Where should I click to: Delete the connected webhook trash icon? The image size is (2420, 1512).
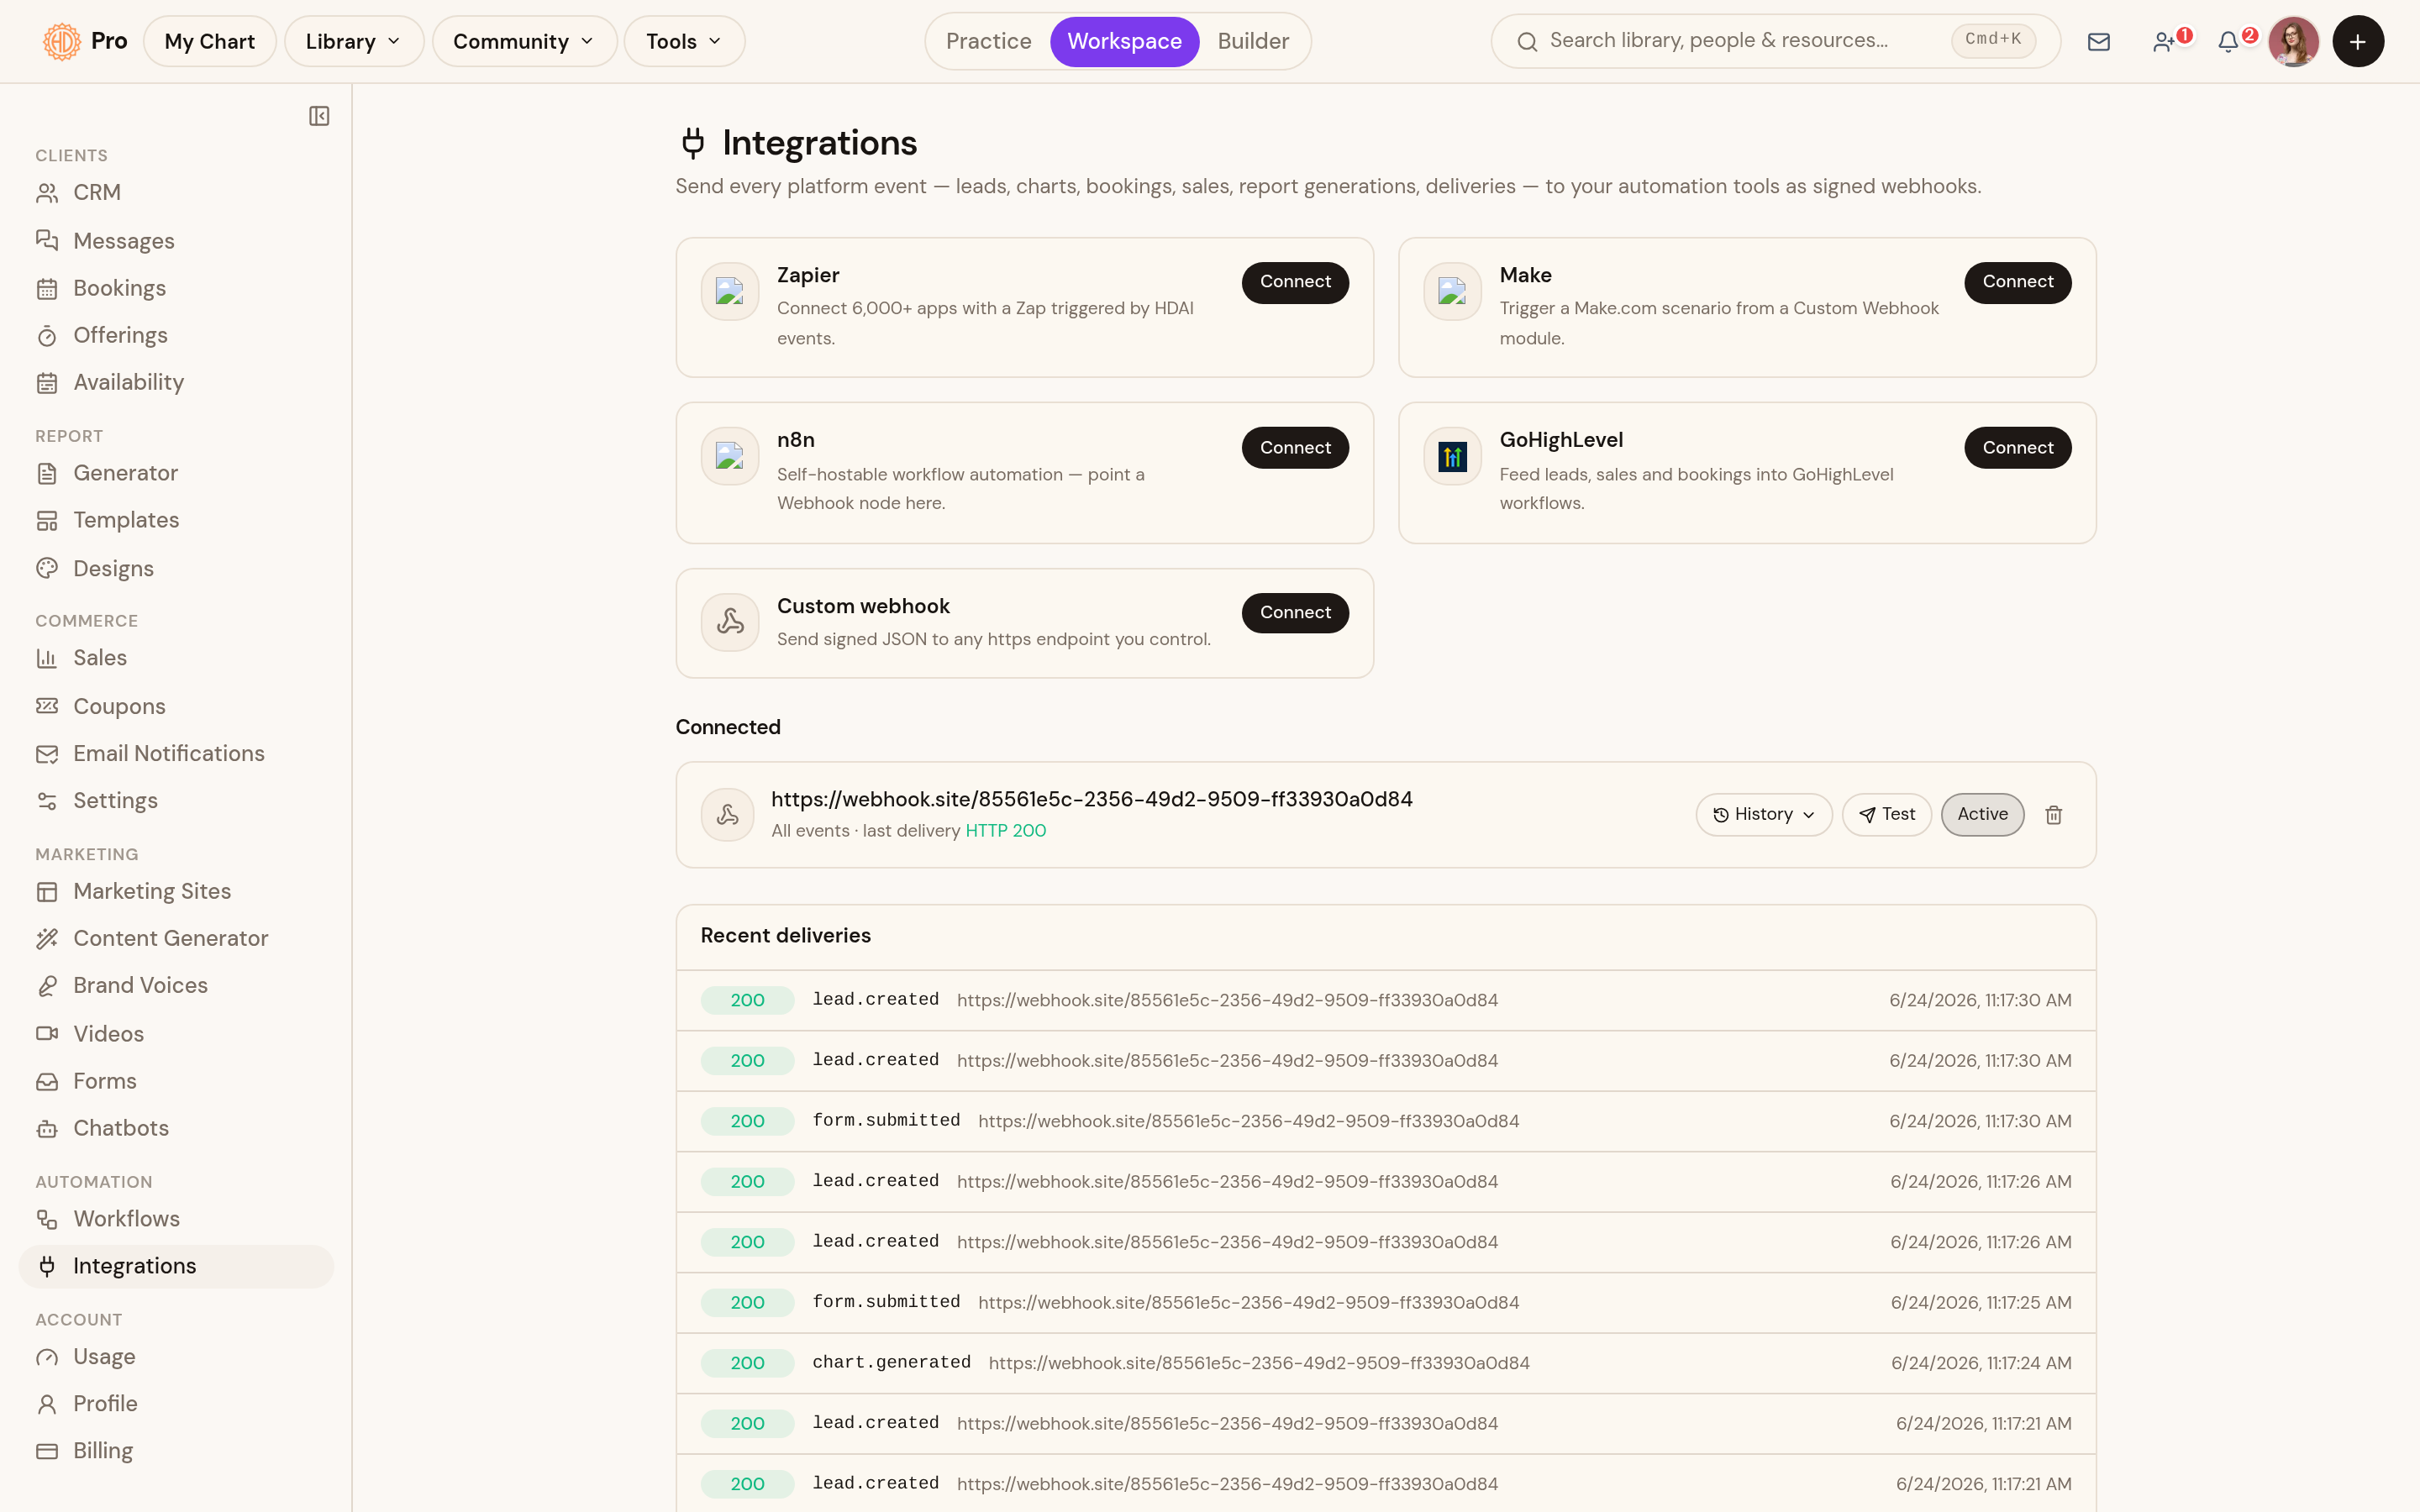(2053, 815)
